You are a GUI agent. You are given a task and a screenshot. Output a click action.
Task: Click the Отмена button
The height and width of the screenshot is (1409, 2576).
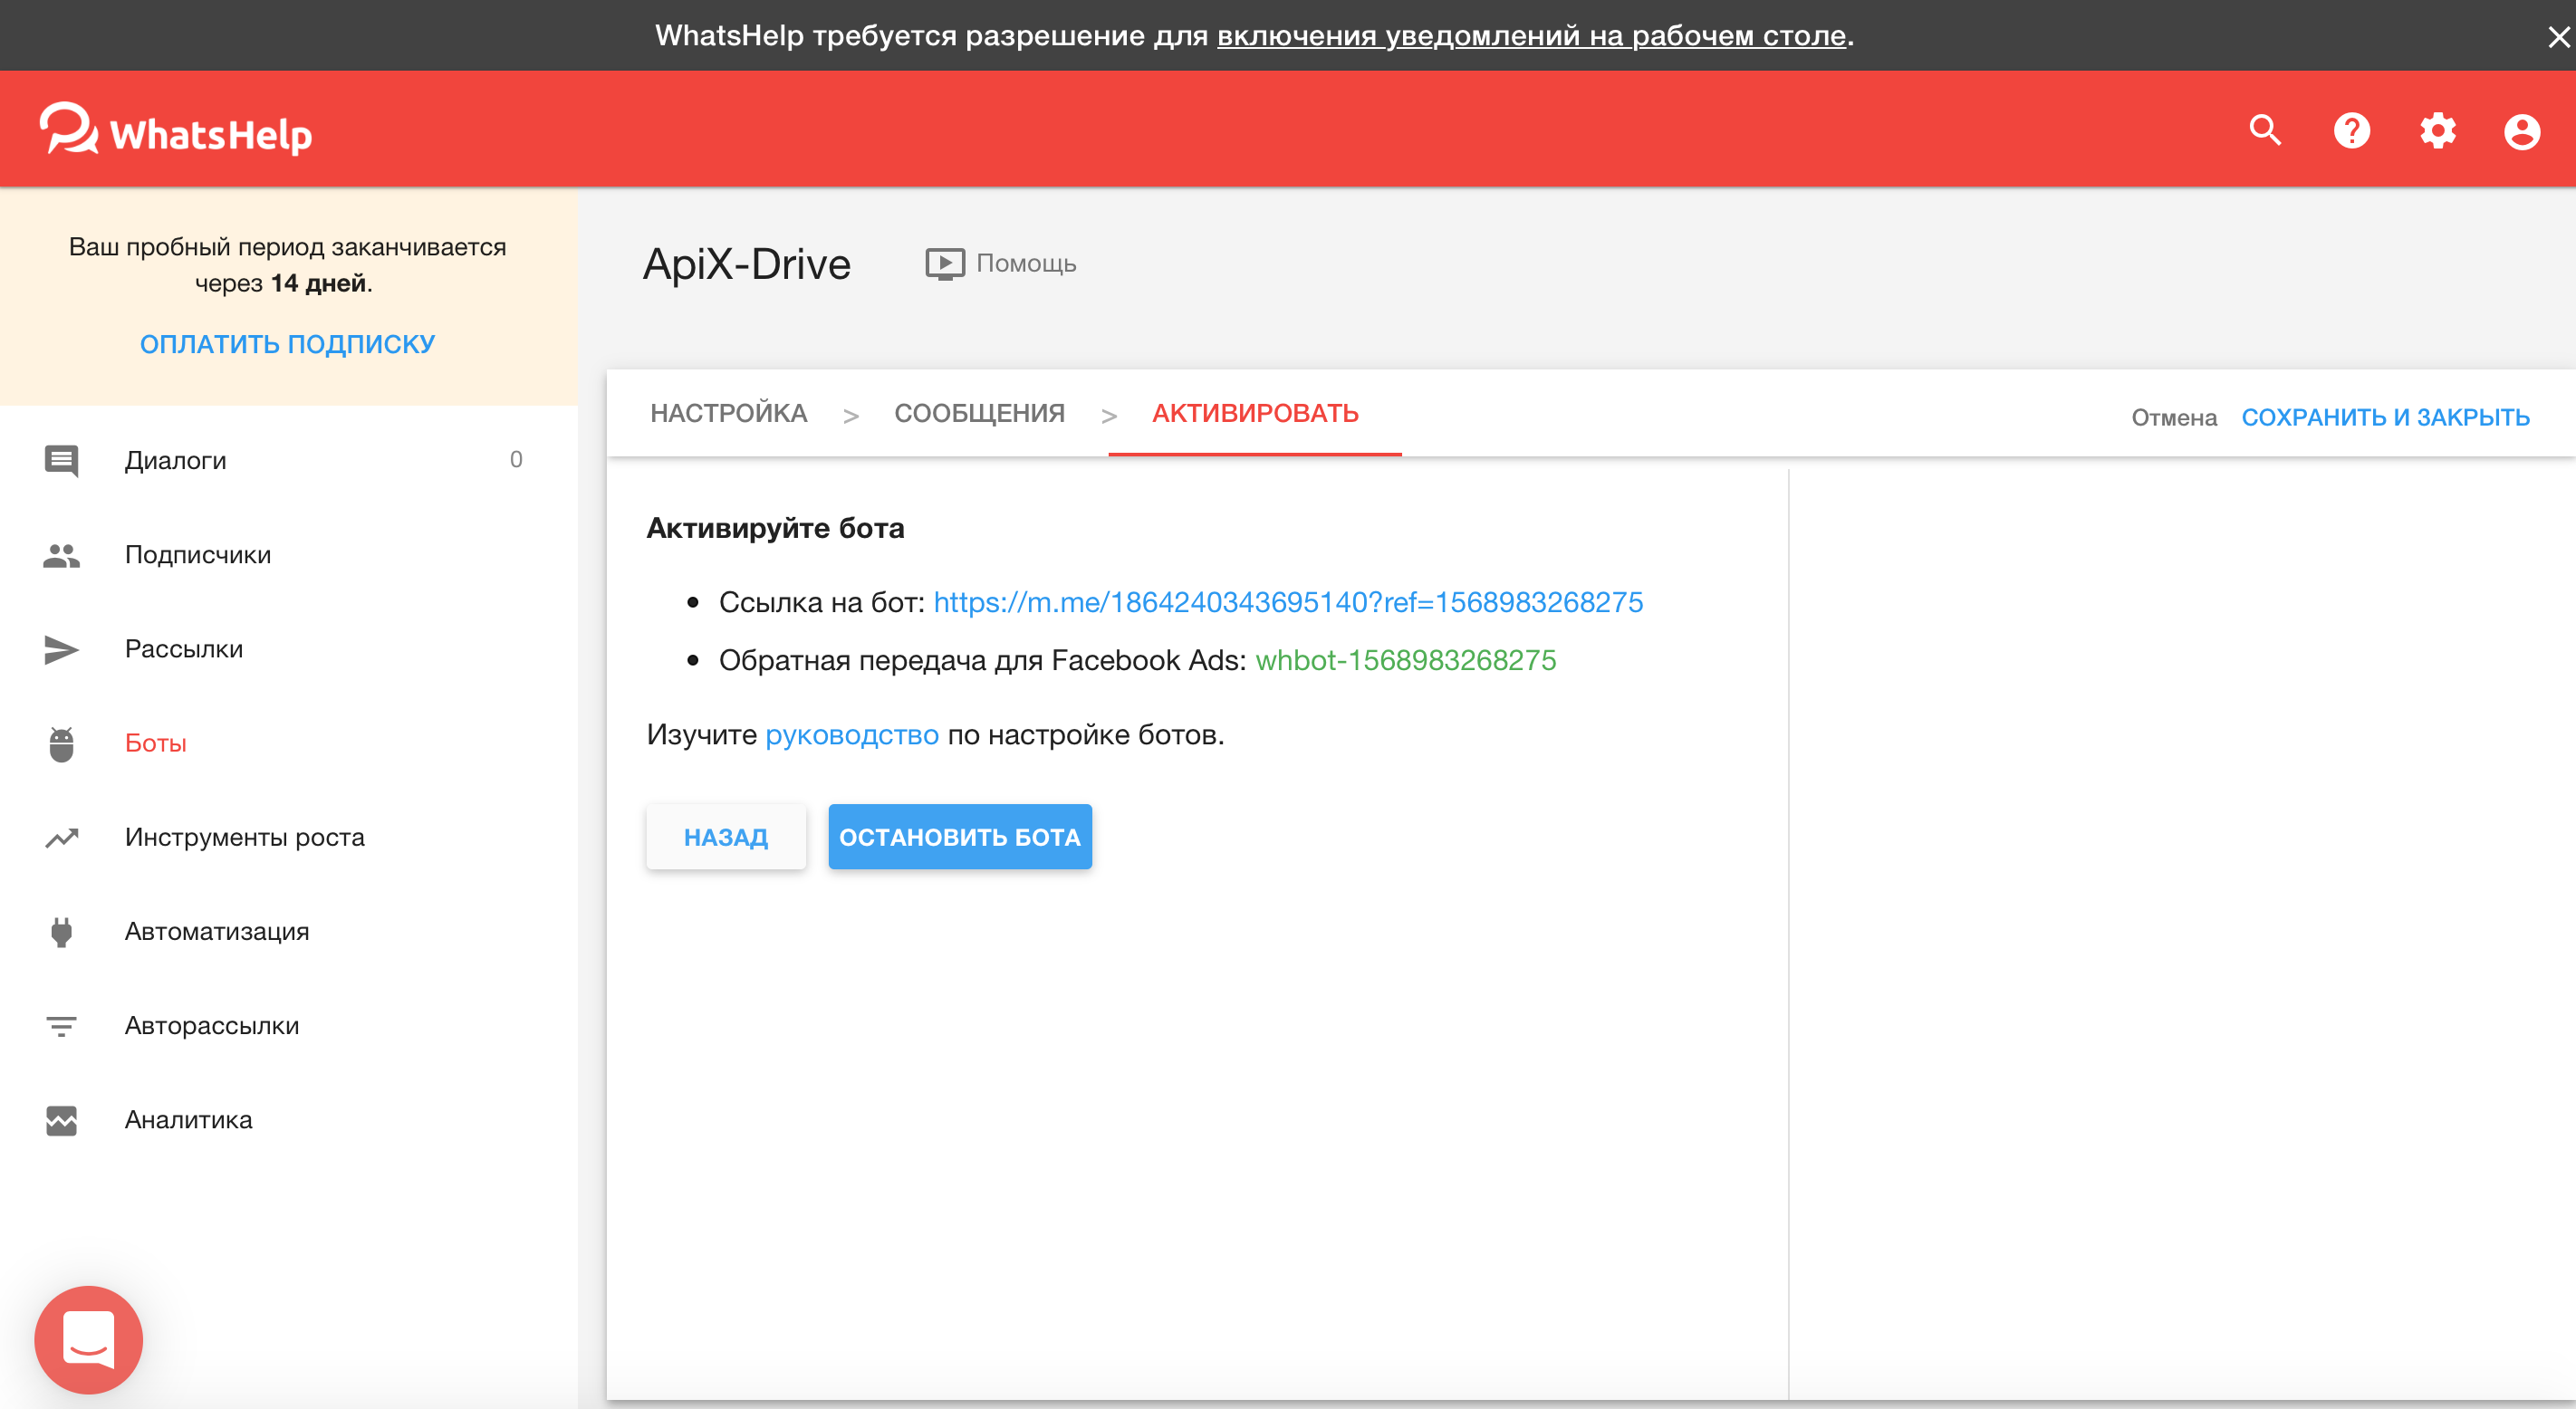tap(2173, 417)
